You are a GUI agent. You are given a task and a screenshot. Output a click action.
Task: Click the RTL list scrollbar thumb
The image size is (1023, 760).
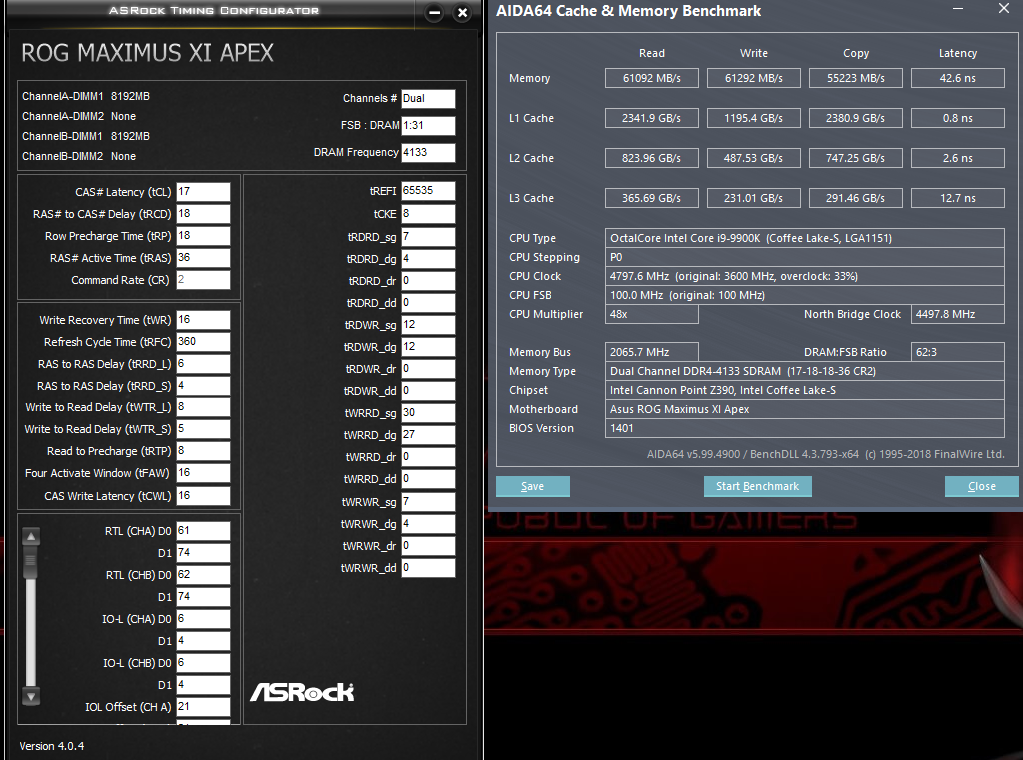[x=31, y=562]
